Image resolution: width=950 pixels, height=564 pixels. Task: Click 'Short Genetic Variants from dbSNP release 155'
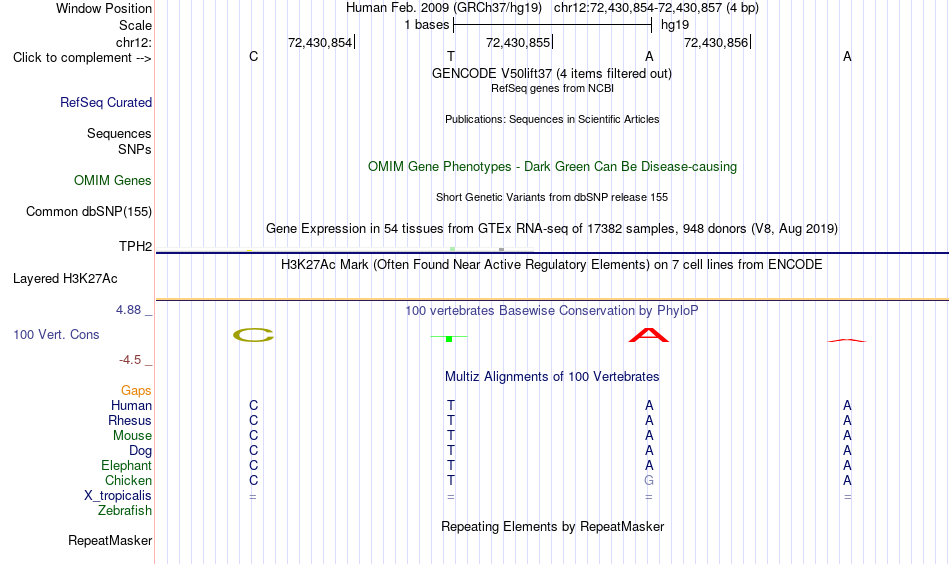[552, 197]
